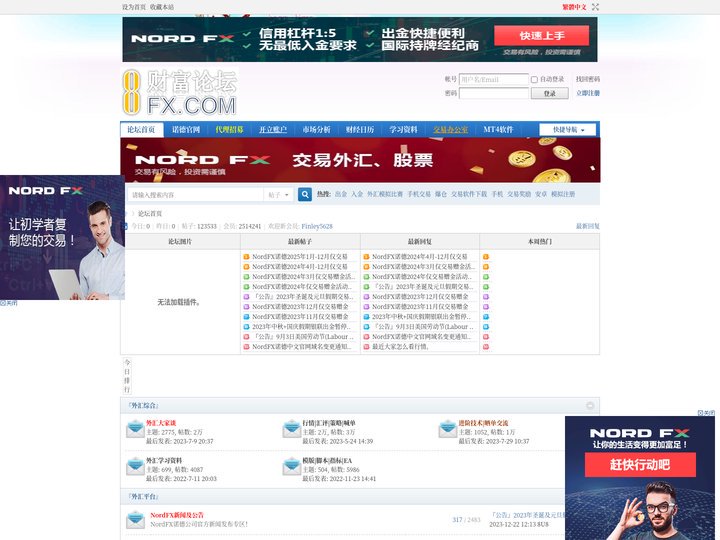Select hot search term 入金
720x540 pixels.
tap(357, 194)
